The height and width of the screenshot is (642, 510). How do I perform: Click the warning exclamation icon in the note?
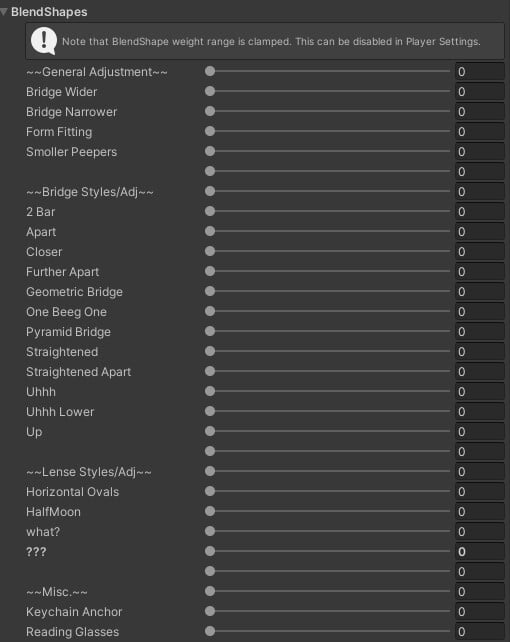[x=44, y=41]
